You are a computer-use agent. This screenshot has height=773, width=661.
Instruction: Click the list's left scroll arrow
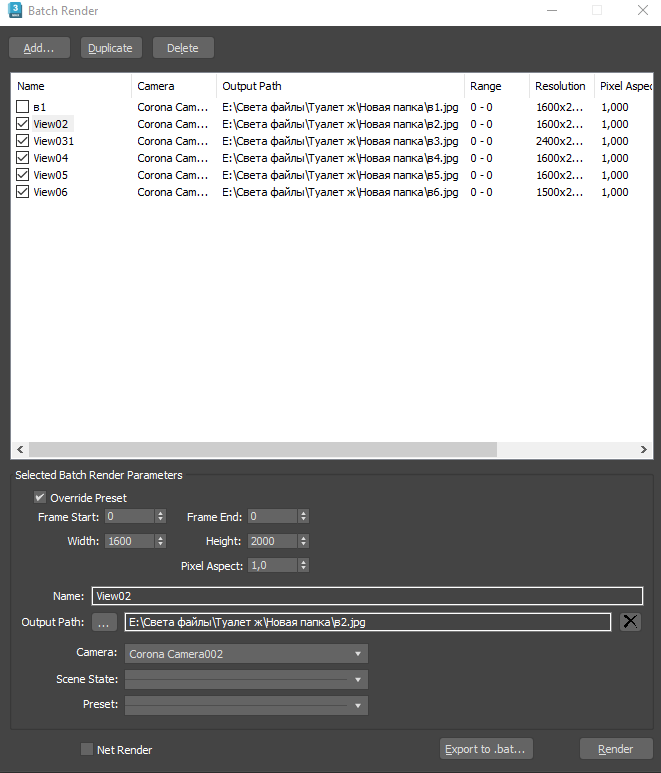(x=20, y=449)
